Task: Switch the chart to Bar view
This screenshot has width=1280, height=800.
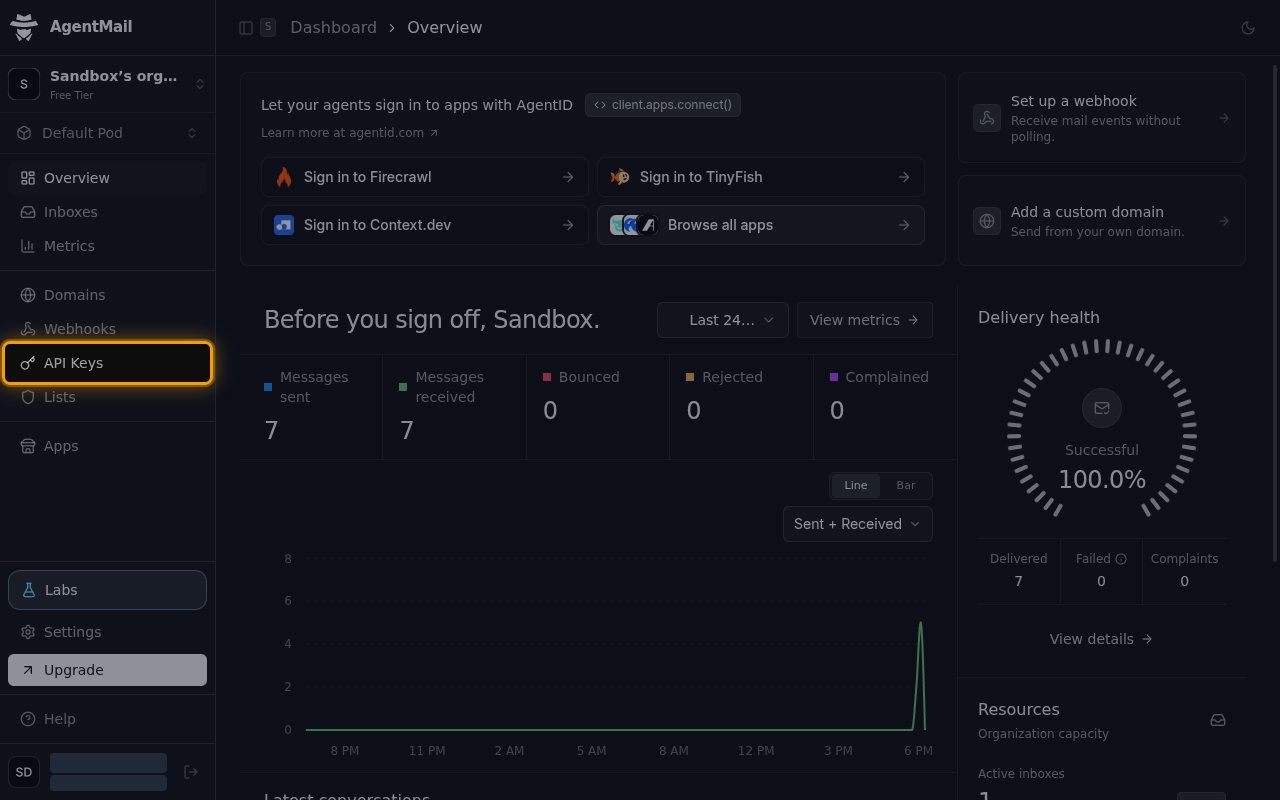Action: [x=906, y=485]
